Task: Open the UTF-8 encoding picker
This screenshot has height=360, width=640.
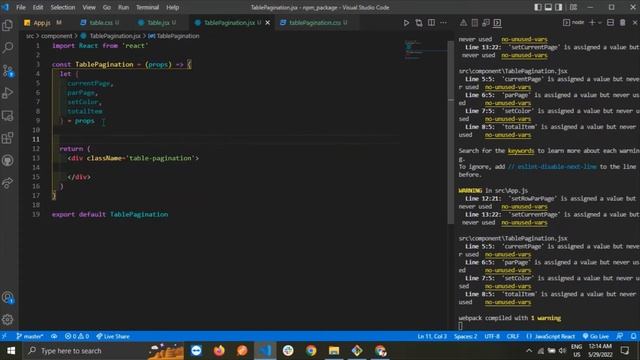Action: click(492, 336)
